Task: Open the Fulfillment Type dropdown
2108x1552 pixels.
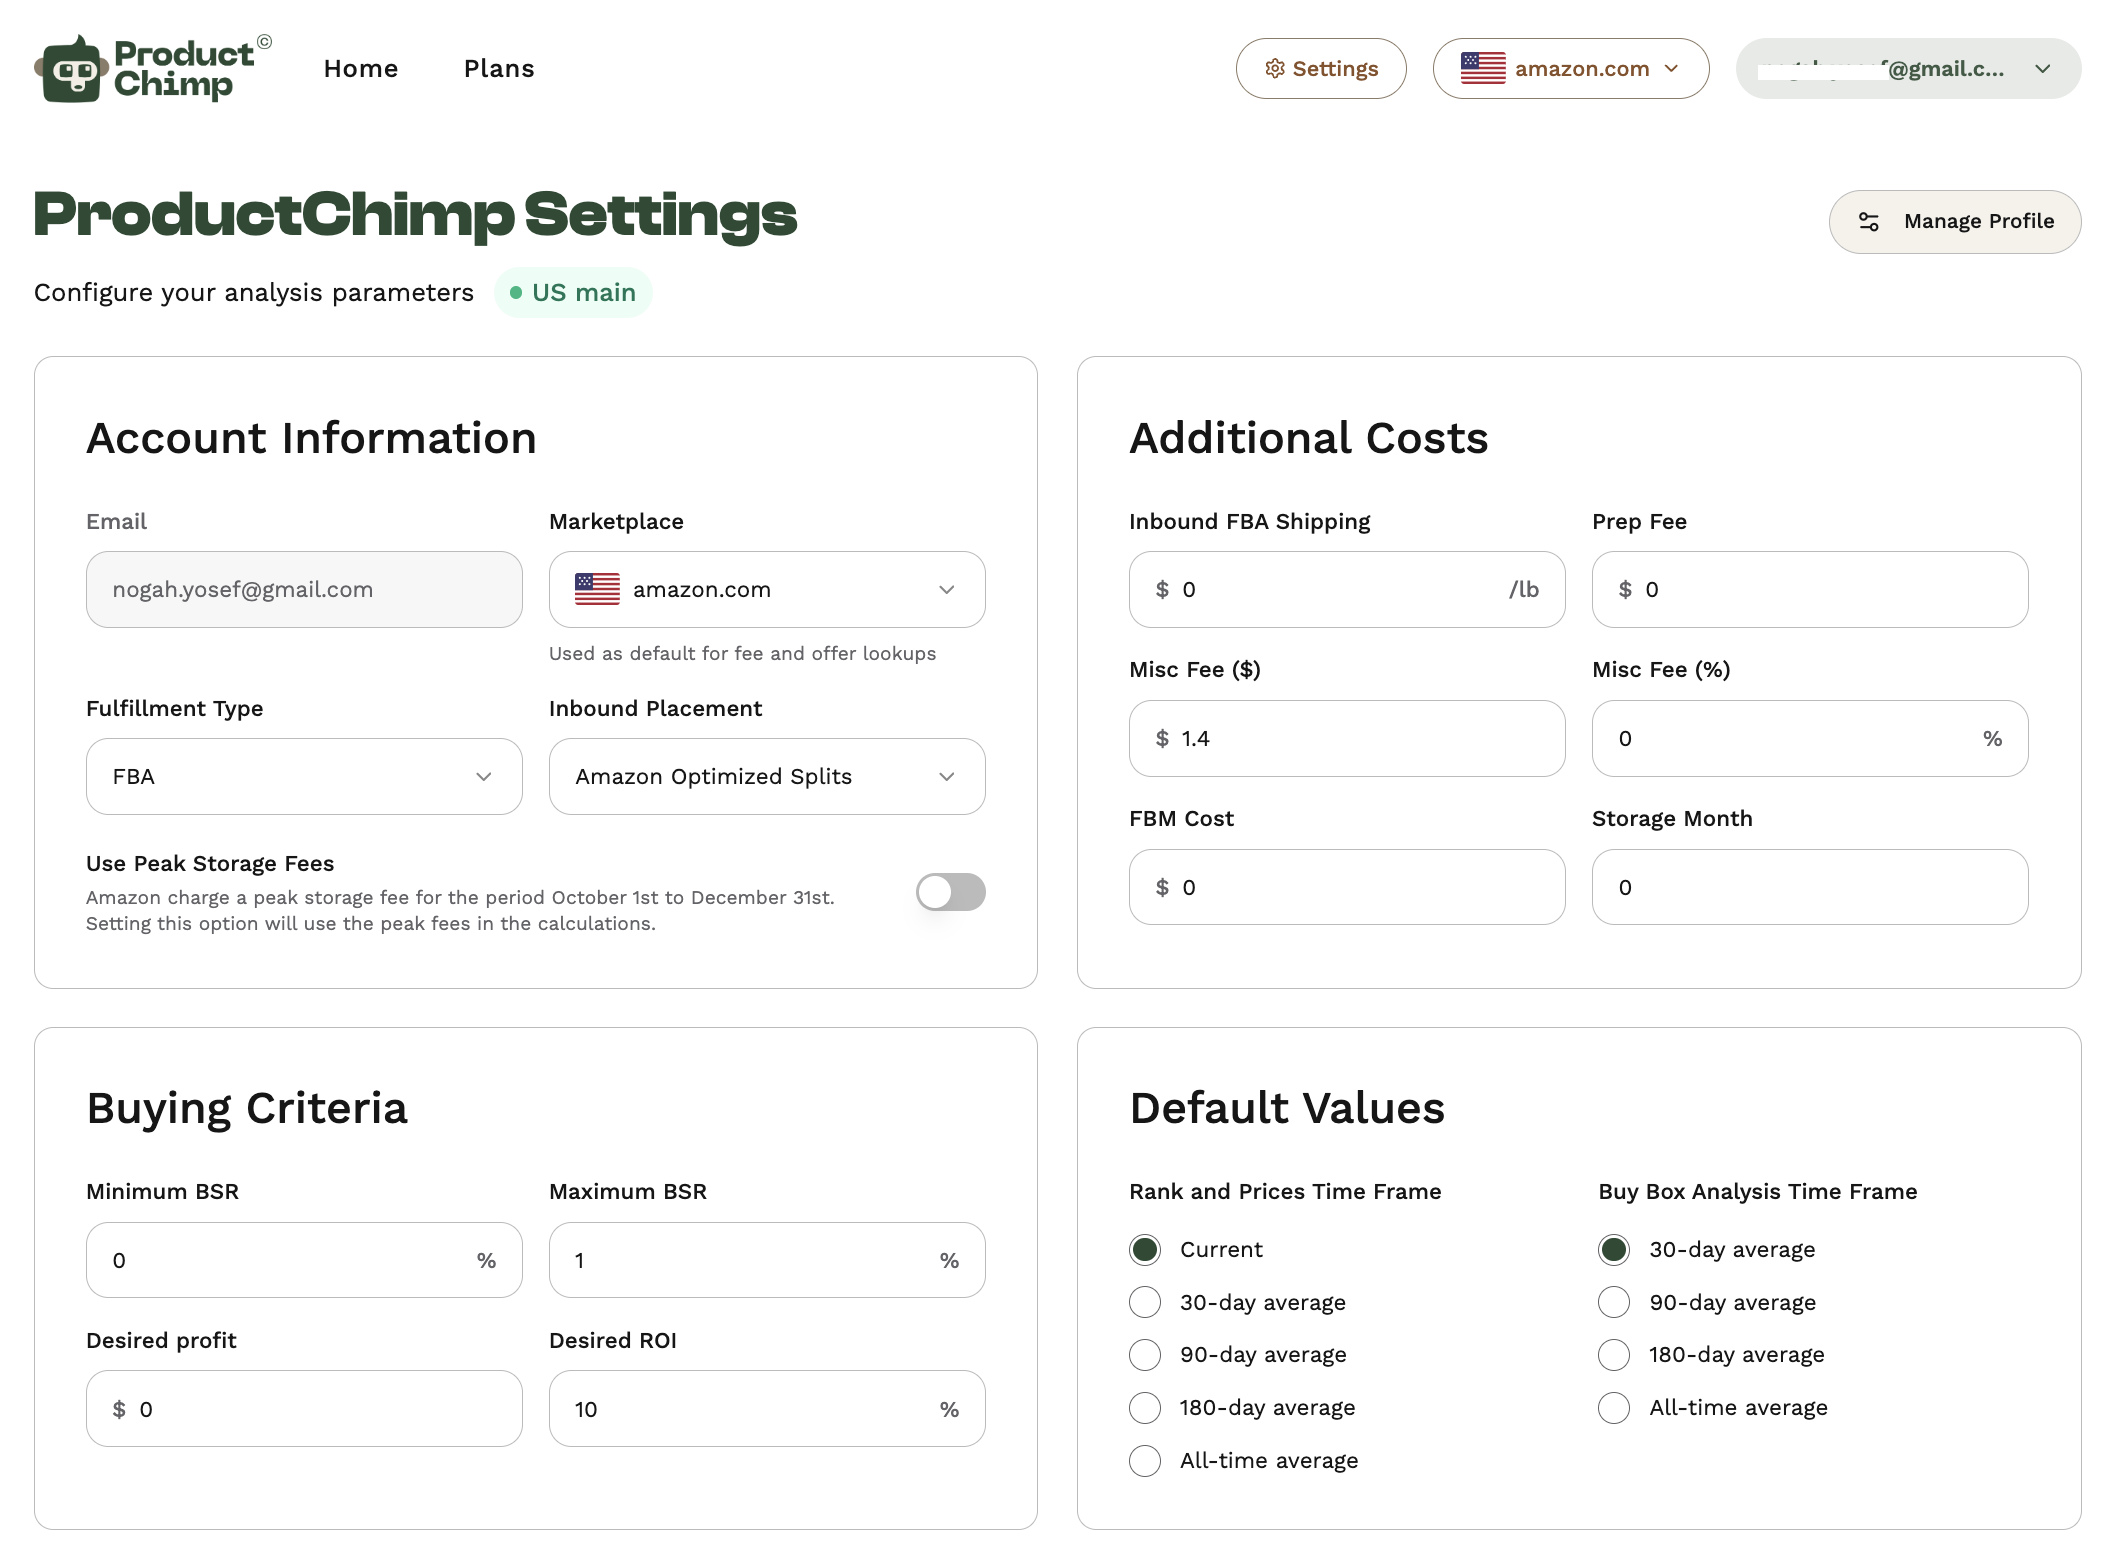Action: coord(304,777)
